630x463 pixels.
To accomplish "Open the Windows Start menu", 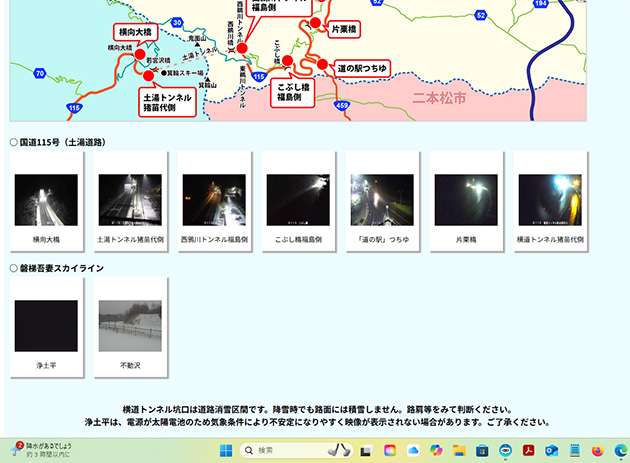I will pyautogui.click(x=225, y=450).
